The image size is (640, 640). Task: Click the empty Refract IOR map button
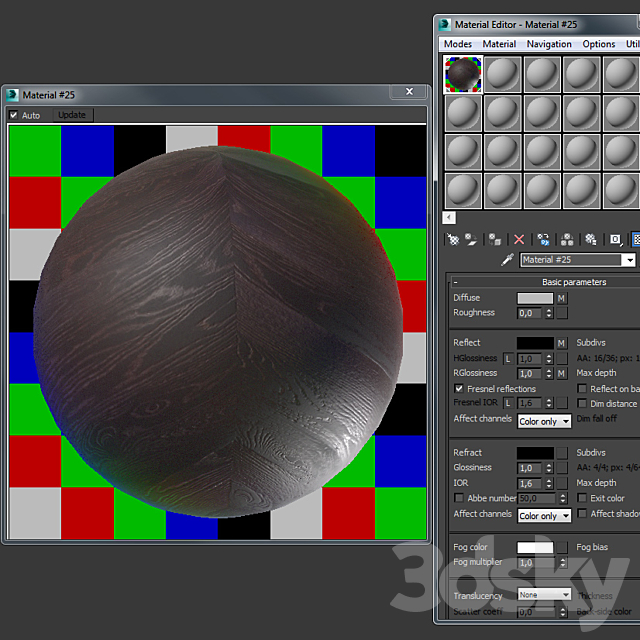(x=562, y=483)
